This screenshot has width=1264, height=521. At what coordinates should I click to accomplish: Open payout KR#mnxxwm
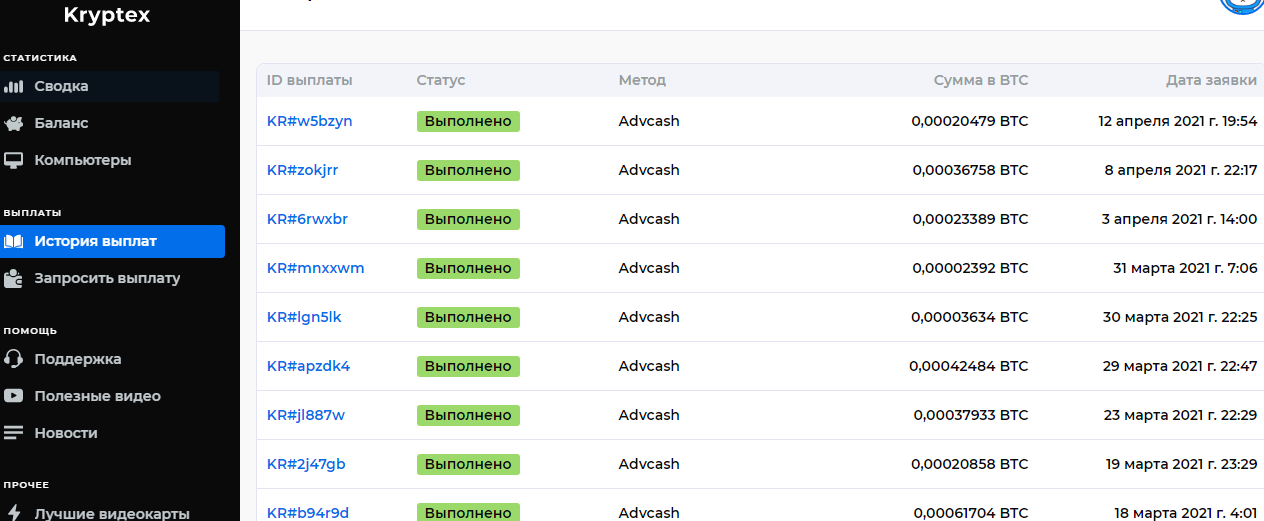tap(315, 268)
